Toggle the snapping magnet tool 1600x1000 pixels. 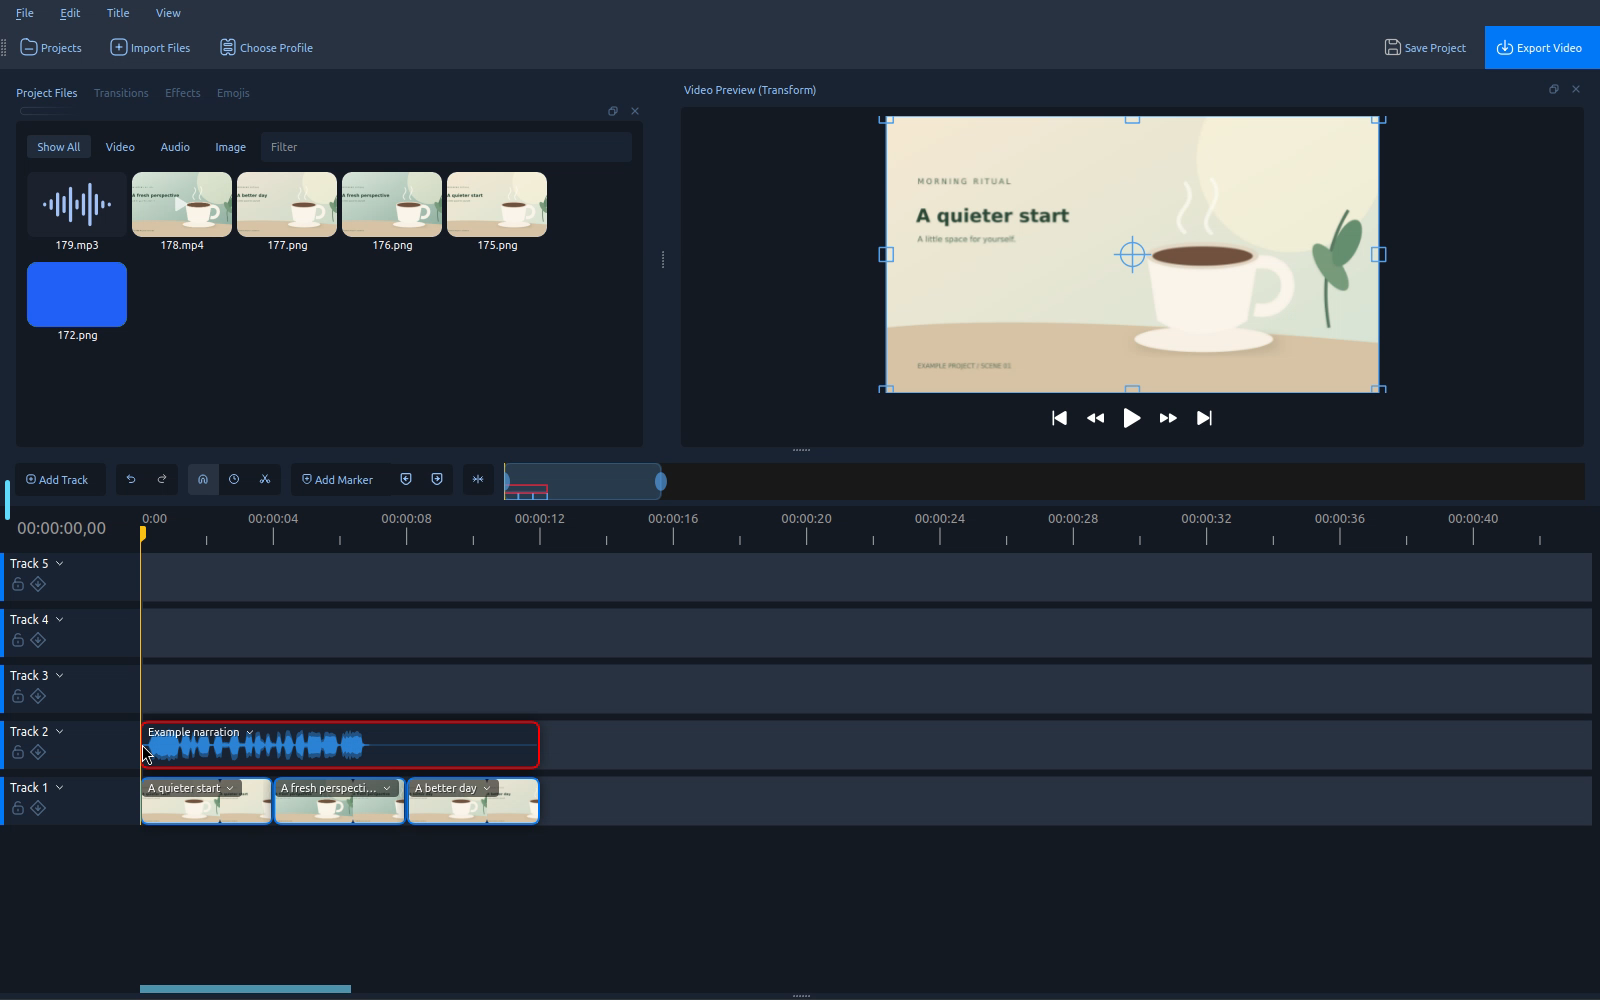pyautogui.click(x=203, y=480)
